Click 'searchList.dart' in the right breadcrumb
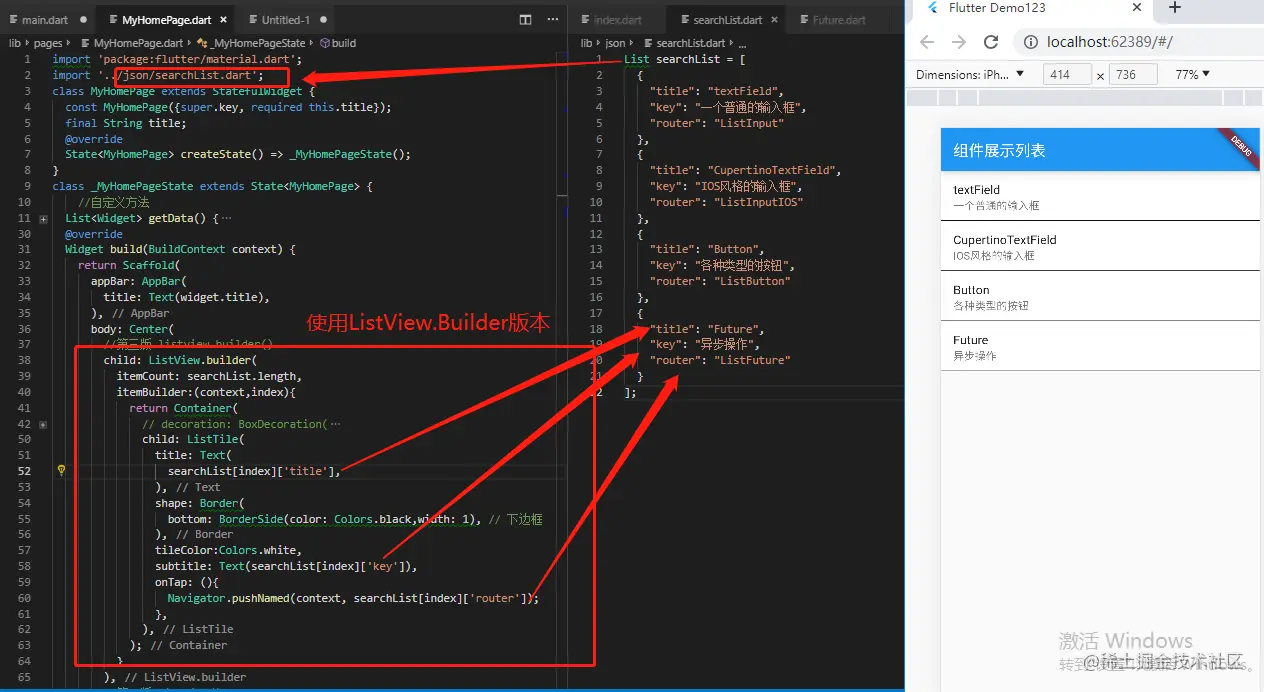 [x=690, y=43]
